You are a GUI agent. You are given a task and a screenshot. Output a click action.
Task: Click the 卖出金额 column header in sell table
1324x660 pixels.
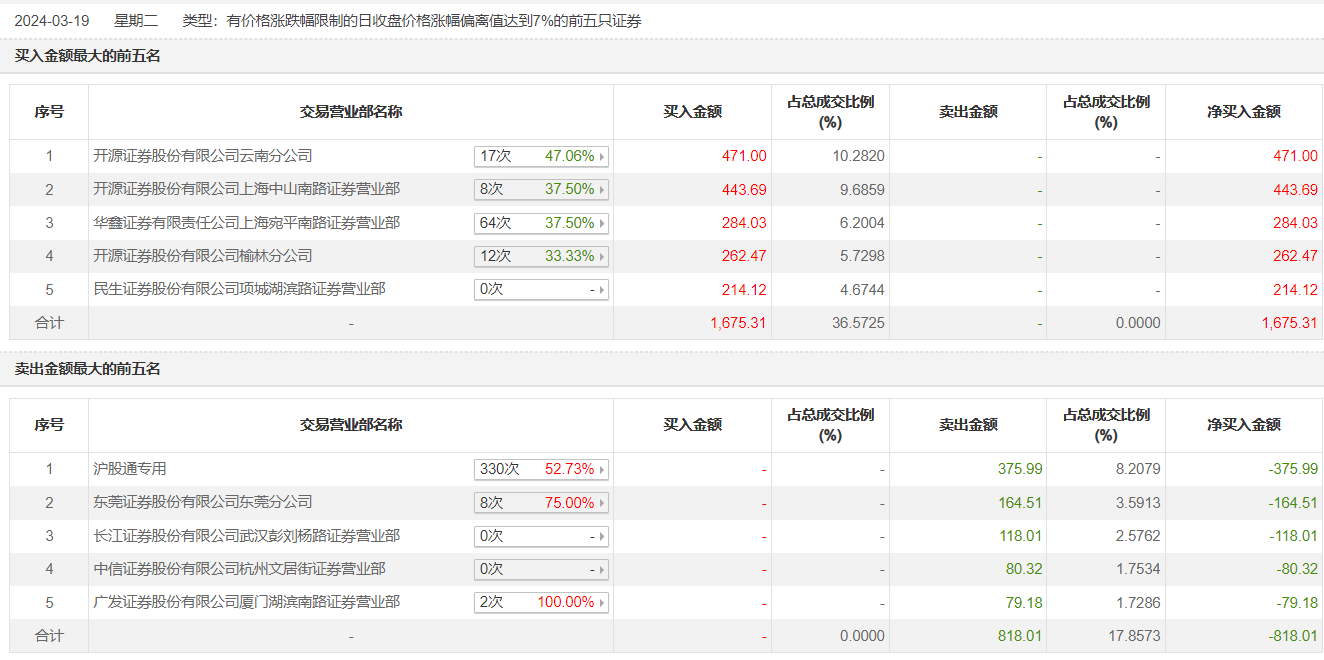(x=968, y=425)
